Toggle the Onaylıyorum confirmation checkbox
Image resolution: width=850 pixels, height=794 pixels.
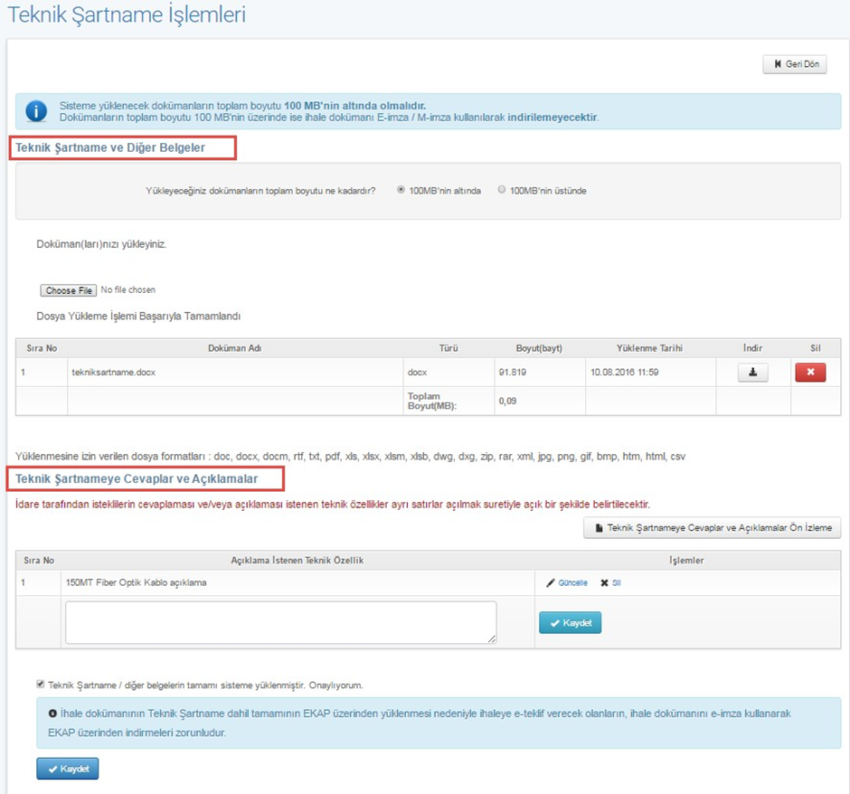[x=40, y=685]
